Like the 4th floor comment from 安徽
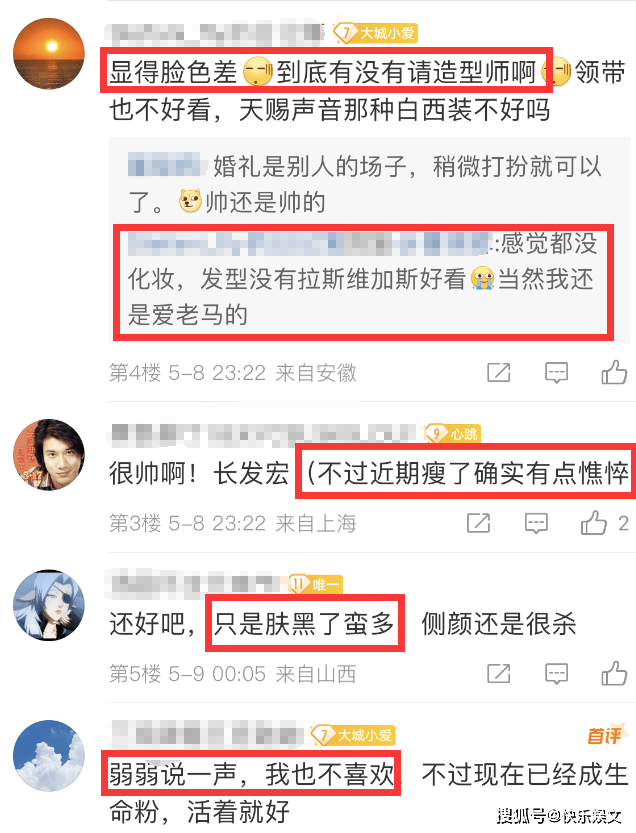Viewport: 636px width, 833px height. tap(614, 372)
